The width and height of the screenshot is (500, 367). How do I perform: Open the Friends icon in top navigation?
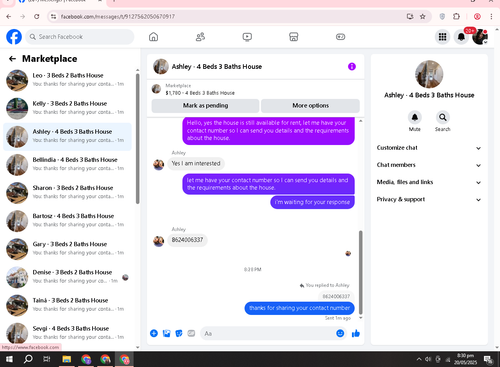click(x=200, y=37)
